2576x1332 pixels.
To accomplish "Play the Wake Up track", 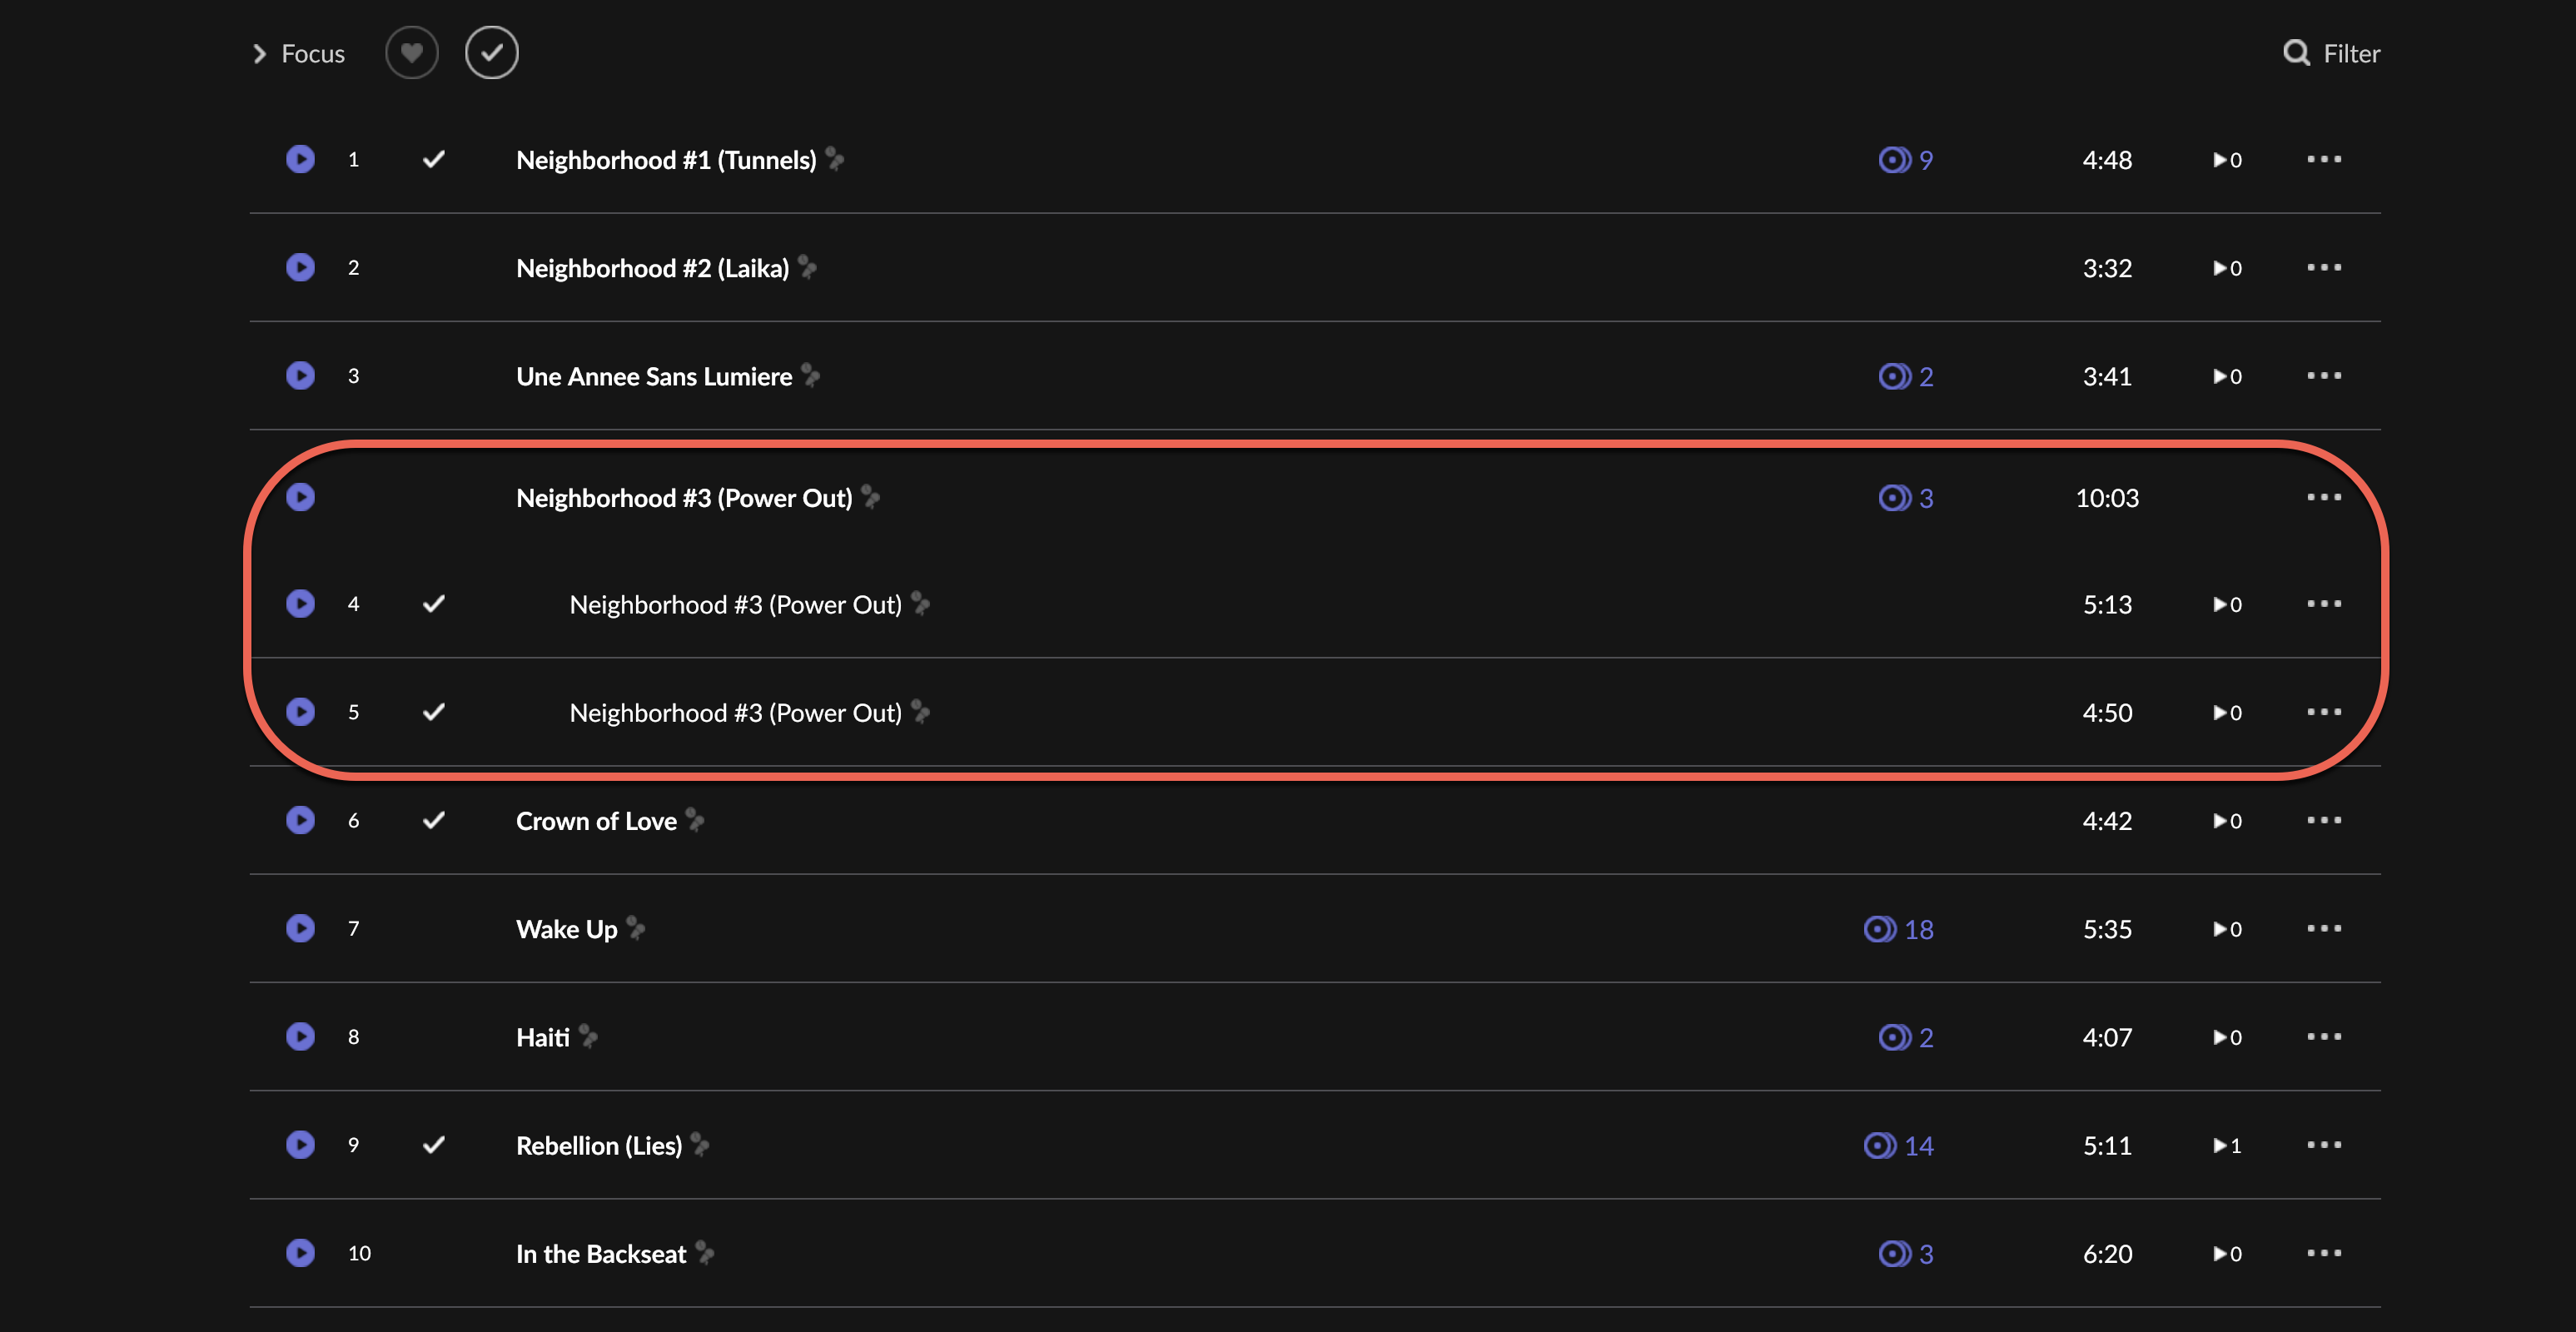I will coord(300,928).
